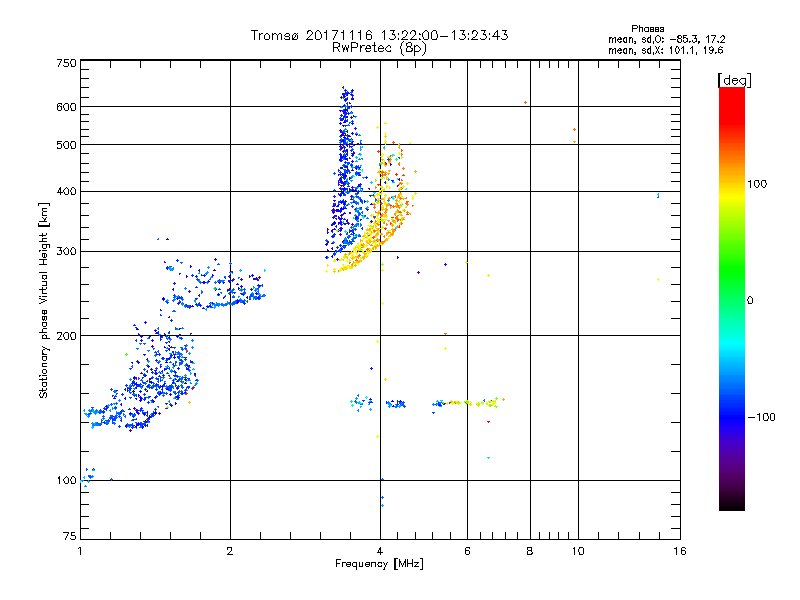
Task: Click the y-axis tick label "750"
Action: click(x=66, y=63)
